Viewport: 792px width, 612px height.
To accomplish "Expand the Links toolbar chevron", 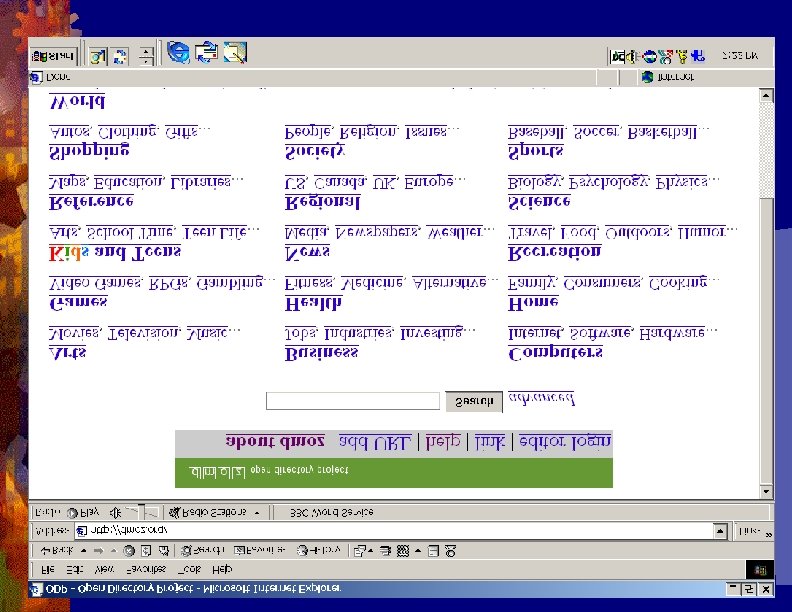I will [x=769, y=533].
